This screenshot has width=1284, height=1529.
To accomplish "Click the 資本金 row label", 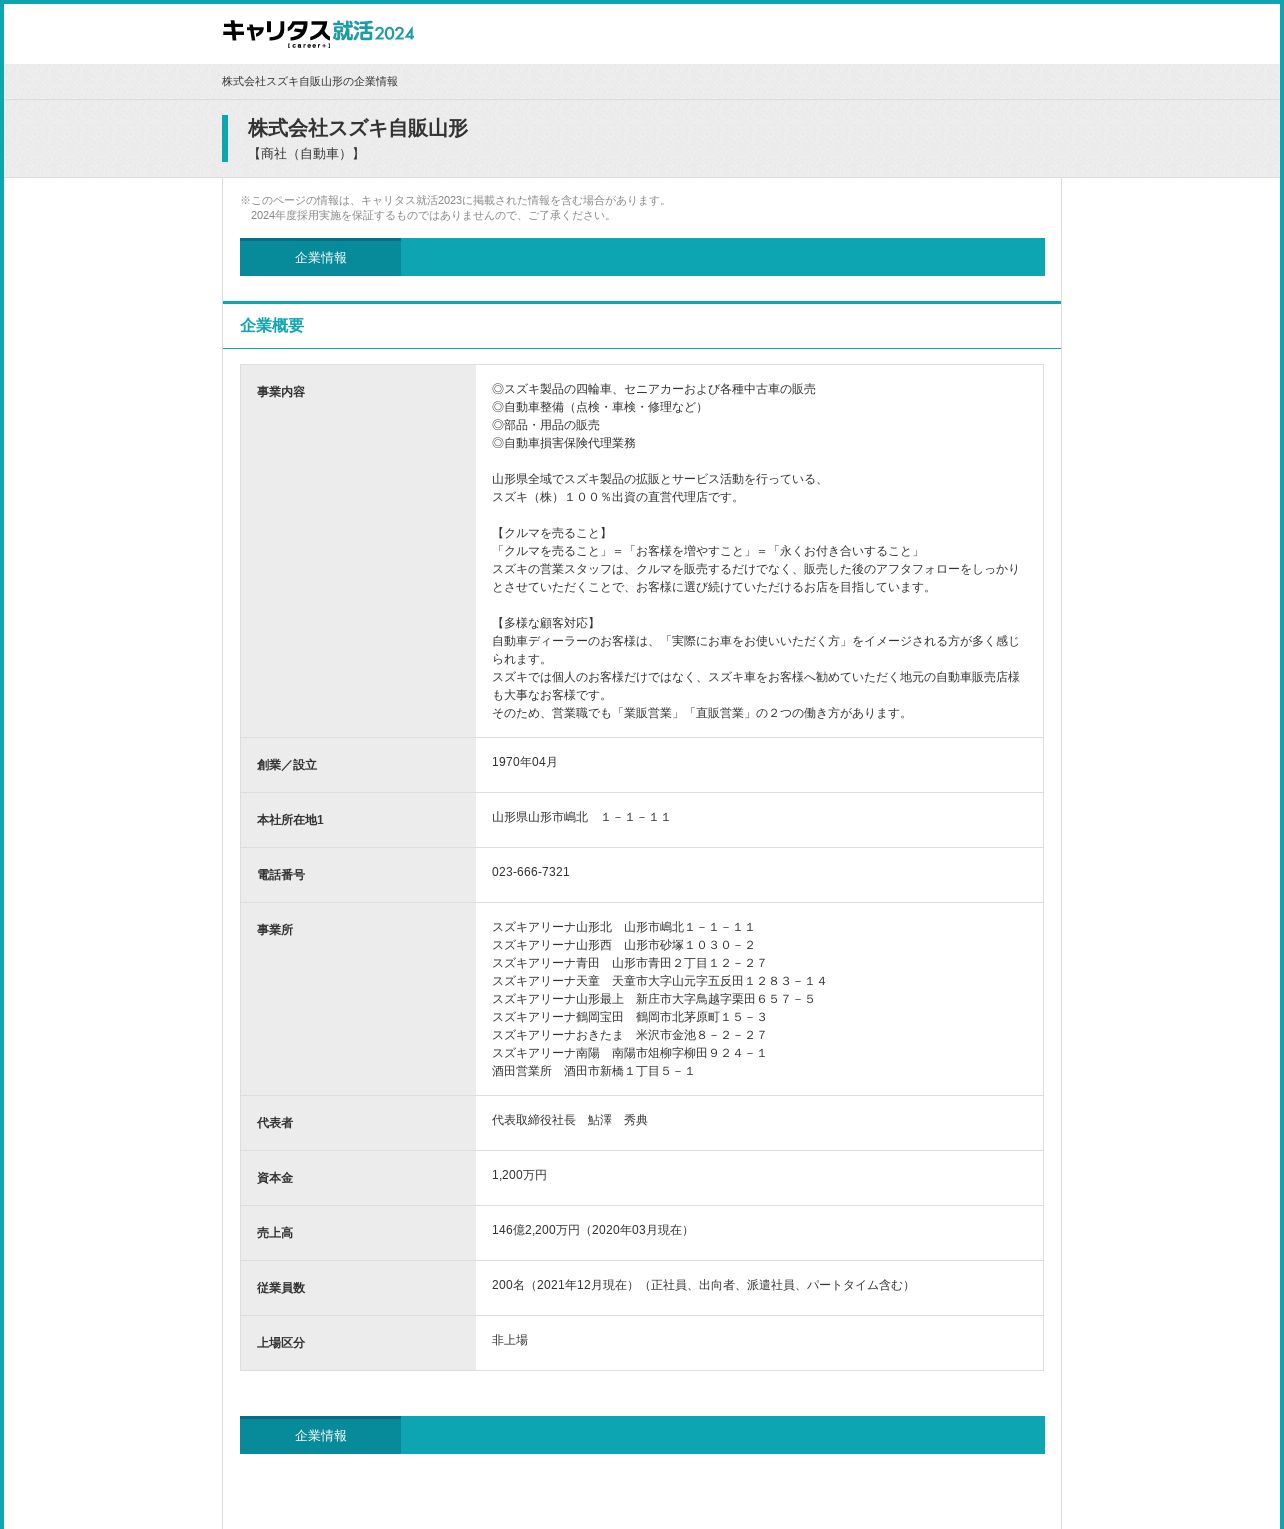I will click(x=275, y=1178).
